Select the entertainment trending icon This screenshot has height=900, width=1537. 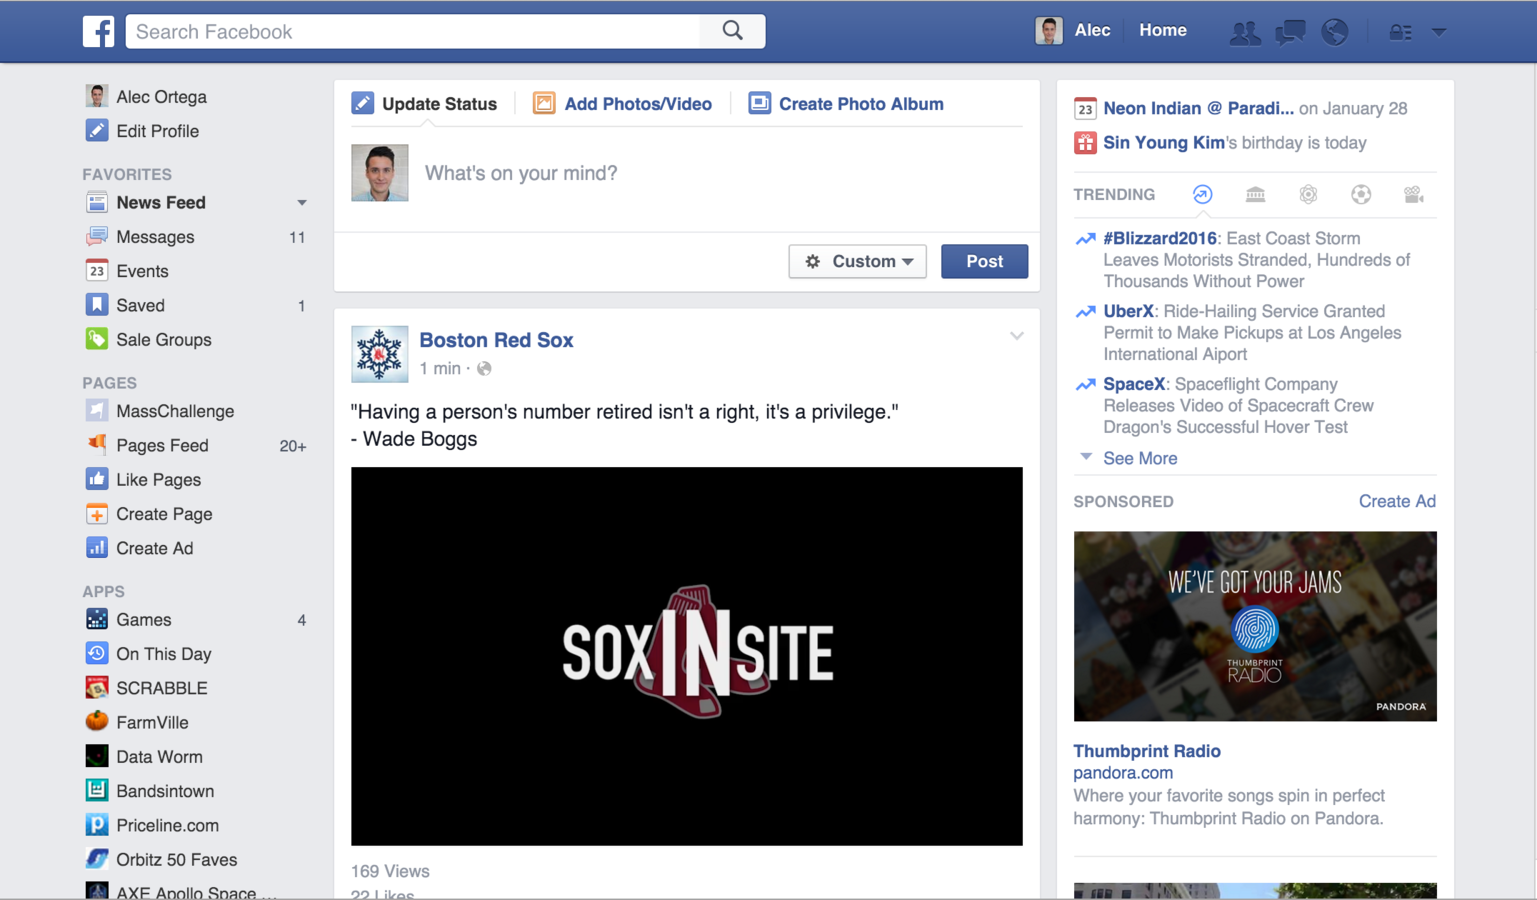pos(1413,194)
